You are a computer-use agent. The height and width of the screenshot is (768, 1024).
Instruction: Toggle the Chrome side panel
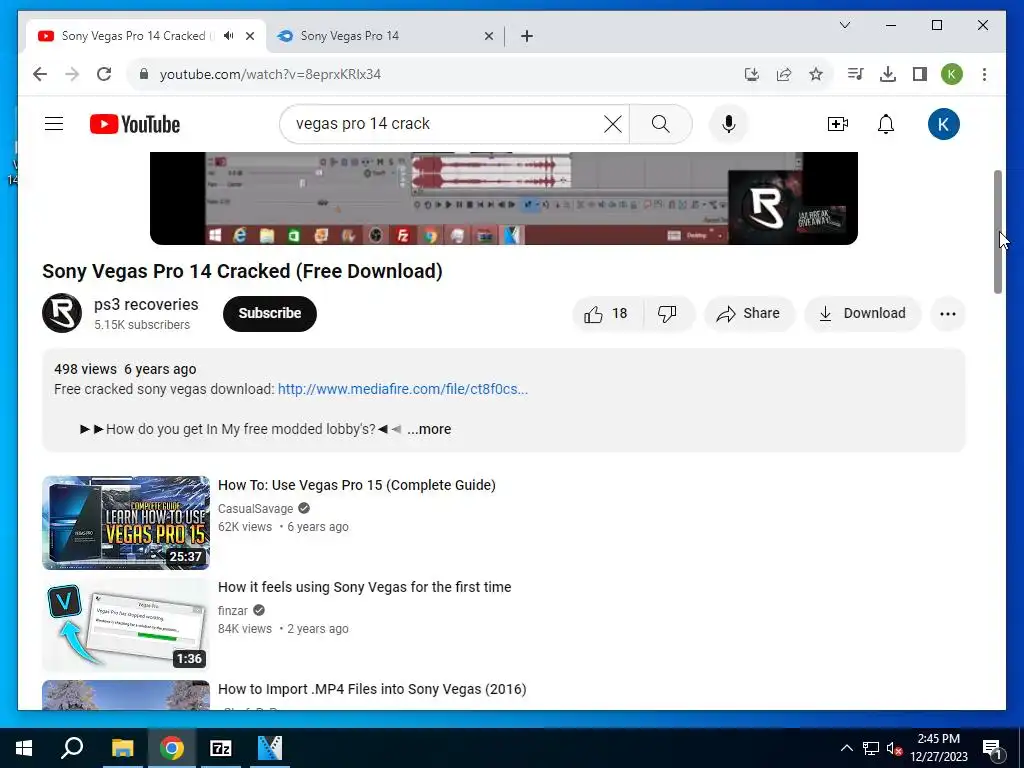click(x=920, y=74)
